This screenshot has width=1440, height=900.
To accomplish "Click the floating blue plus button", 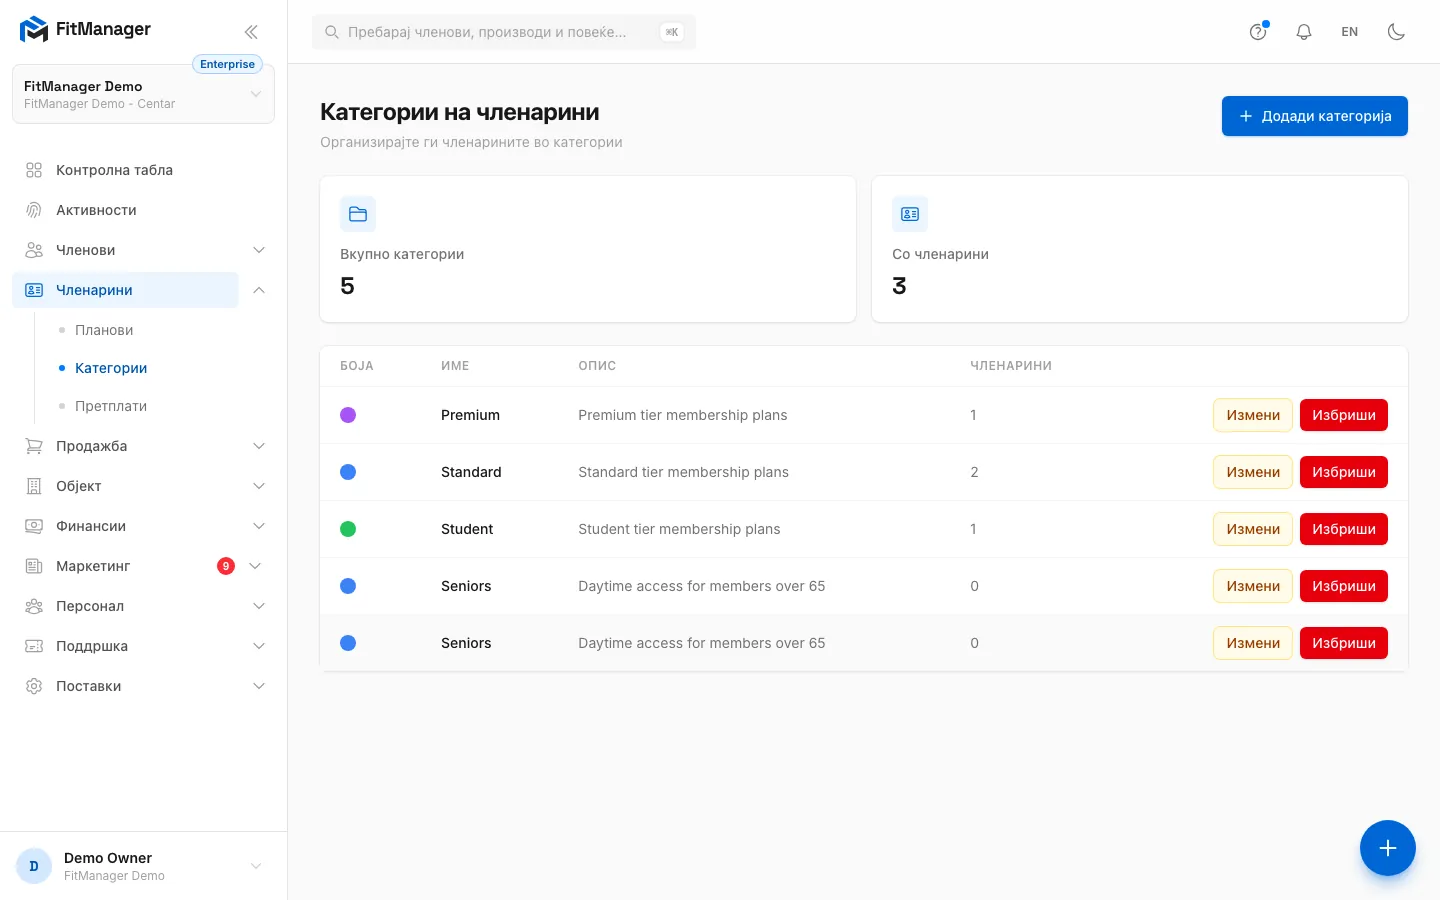I will coord(1388,848).
